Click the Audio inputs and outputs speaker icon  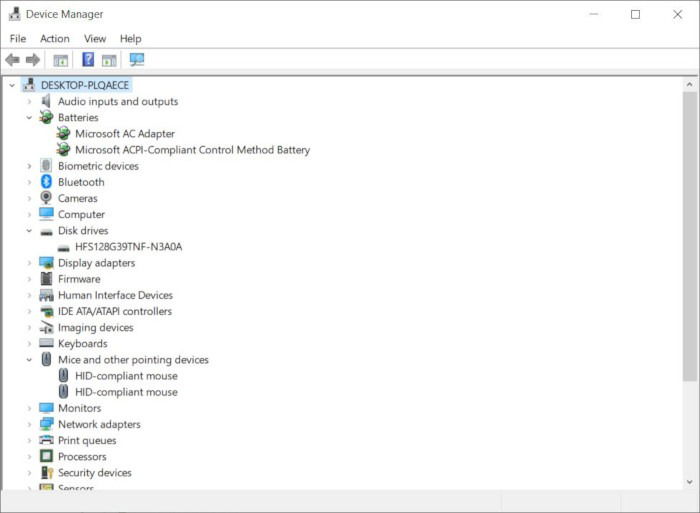pyautogui.click(x=46, y=101)
